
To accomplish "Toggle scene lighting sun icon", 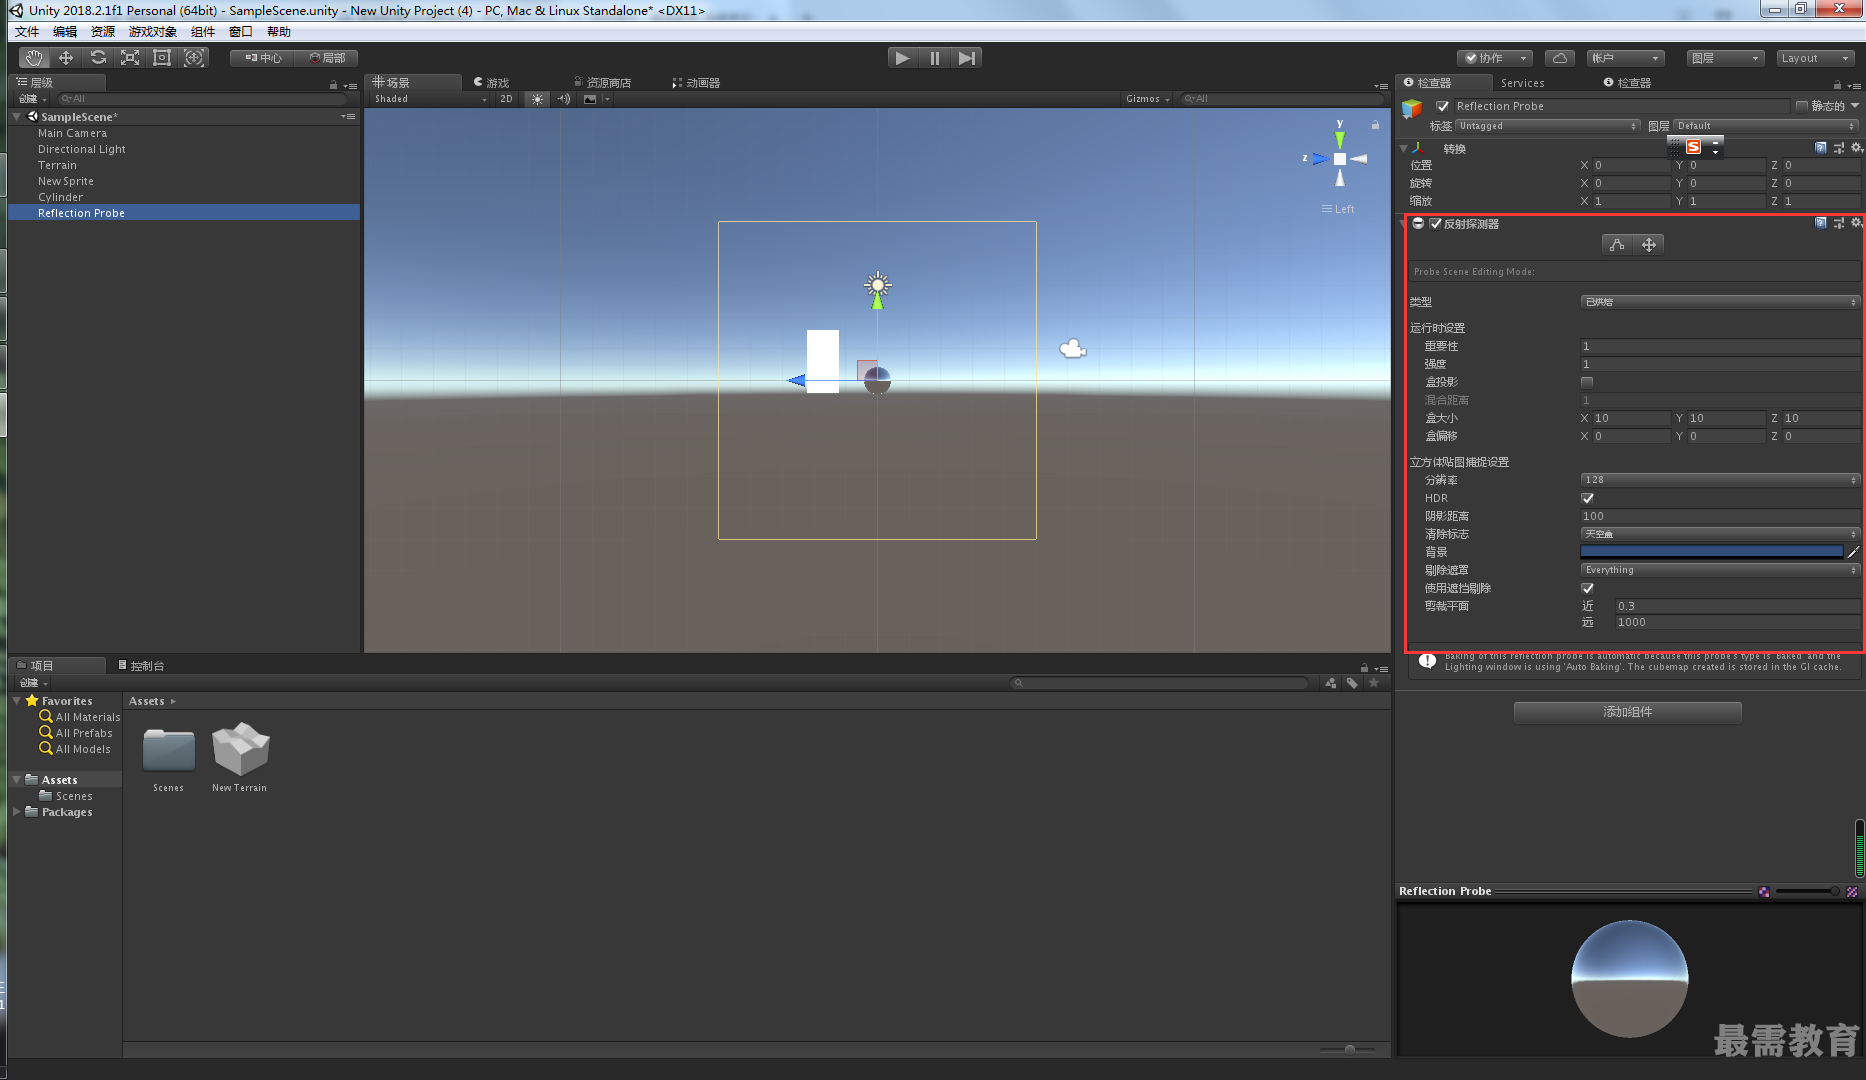I will (538, 99).
